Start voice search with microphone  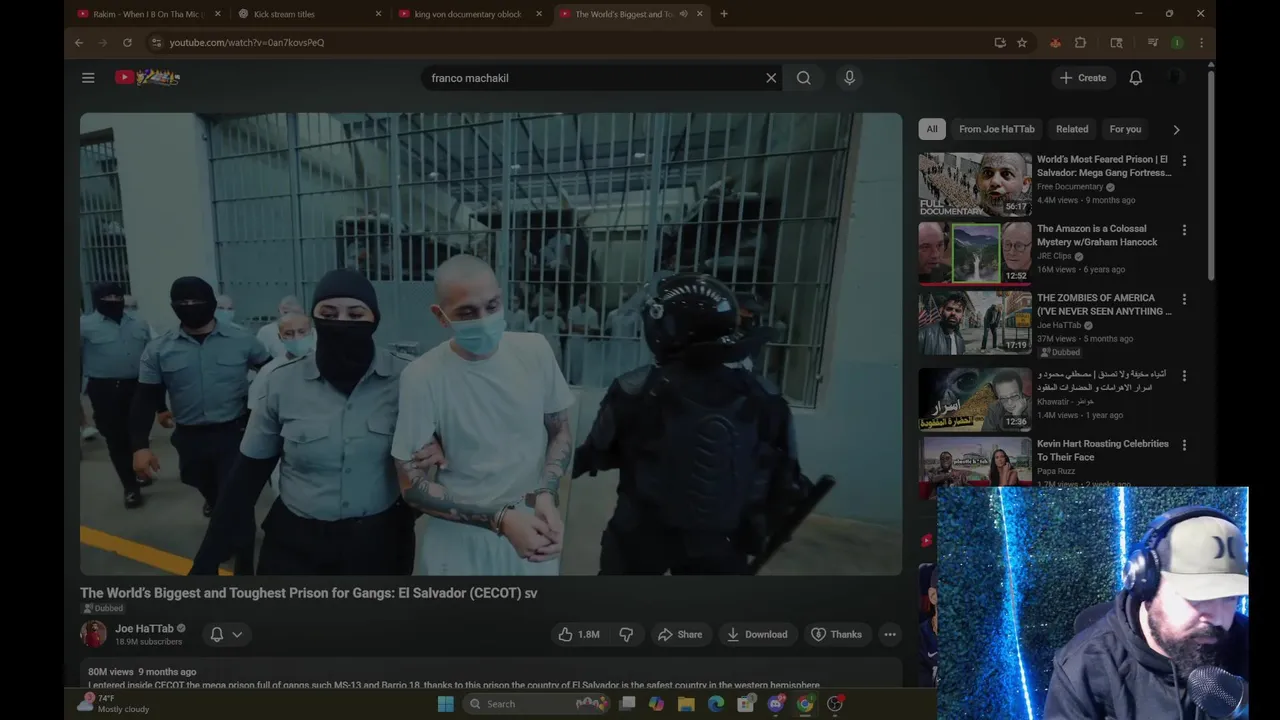tap(849, 78)
